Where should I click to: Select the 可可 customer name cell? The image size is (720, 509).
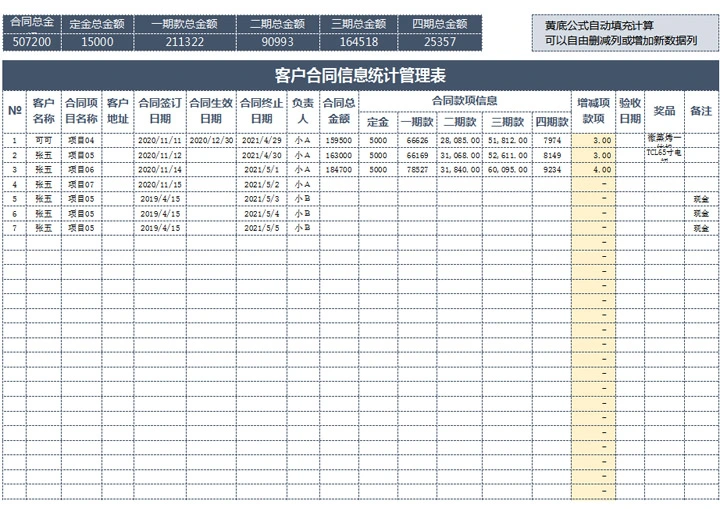pos(43,141)
